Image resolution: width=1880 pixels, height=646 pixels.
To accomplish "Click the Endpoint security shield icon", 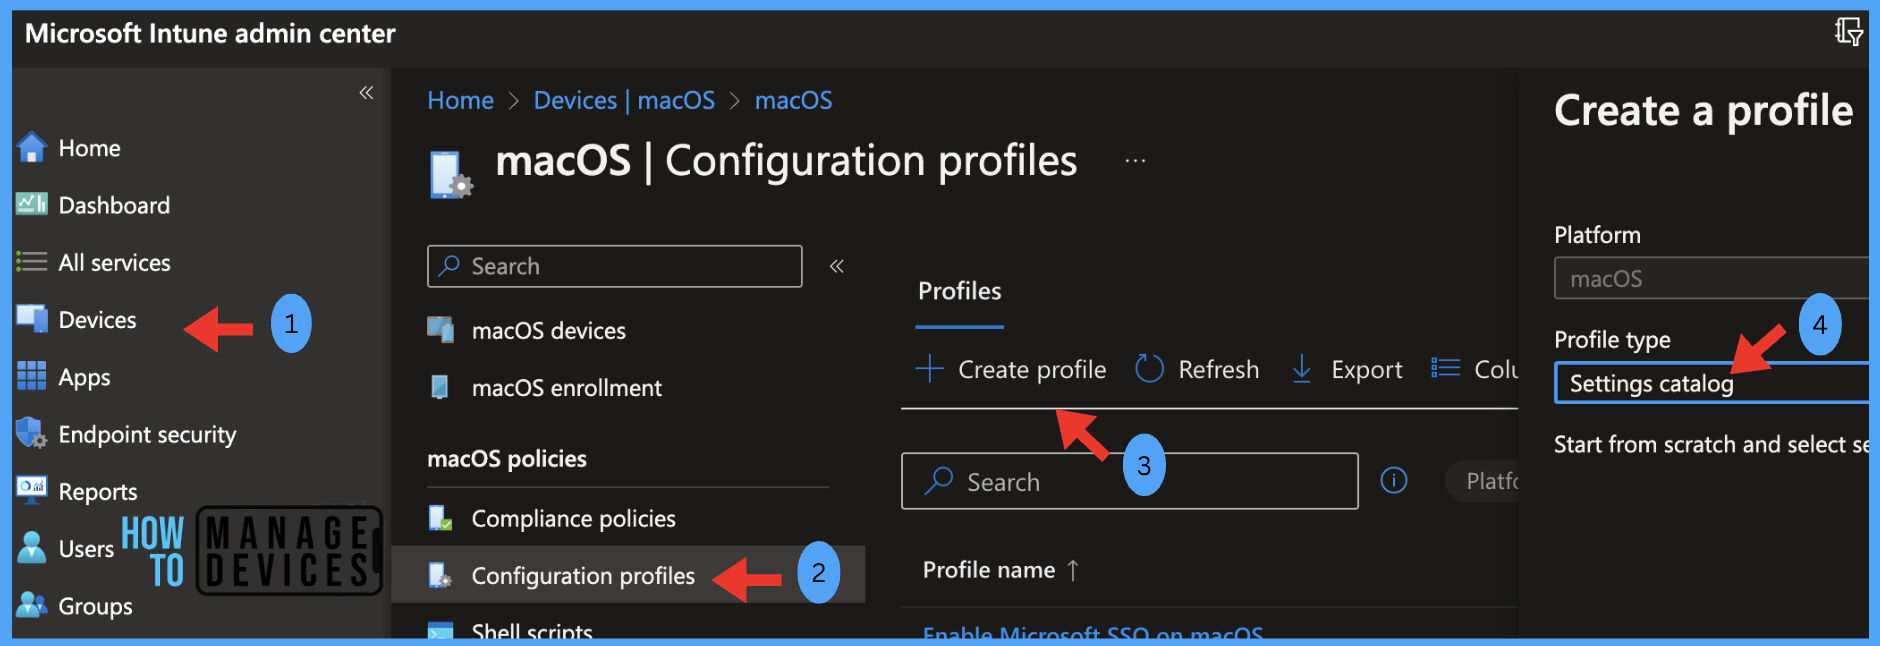I will tap(32, 433).
